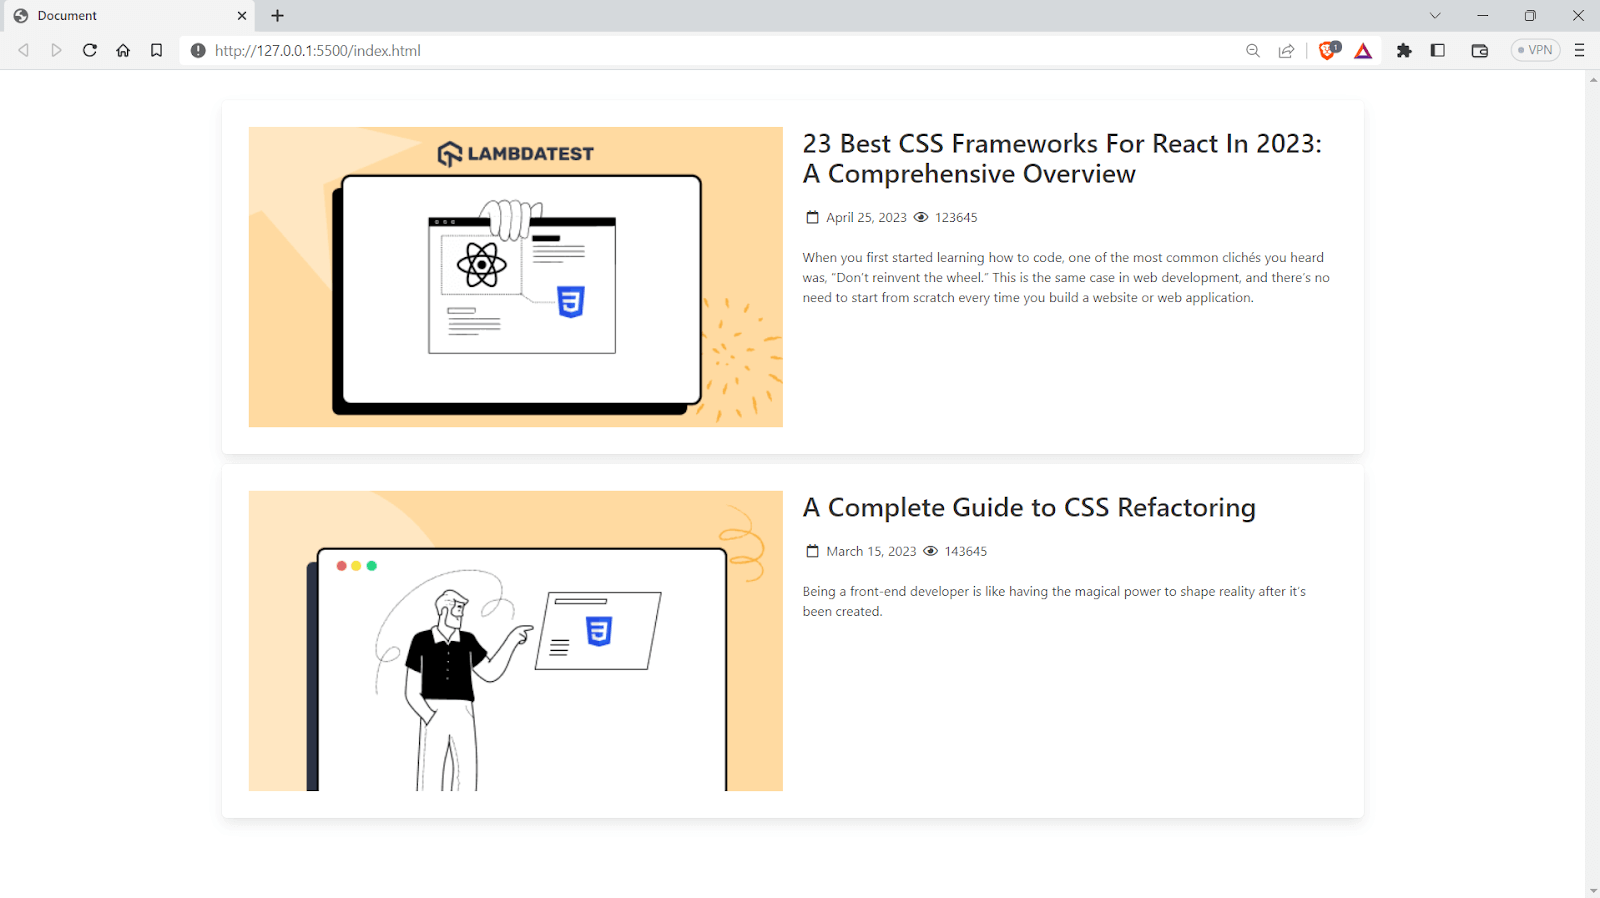Click the scrollbar down arrow
The height and width of the screenshot is (898, 1600).
[x=1592, y=890]
